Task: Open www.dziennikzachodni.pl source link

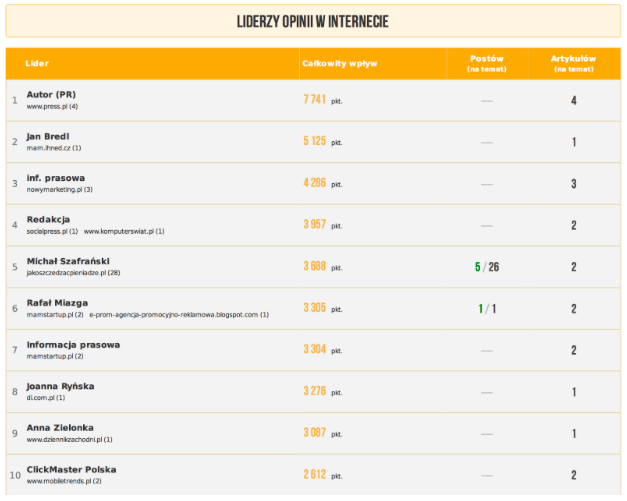Action: [x=70, y=439]
